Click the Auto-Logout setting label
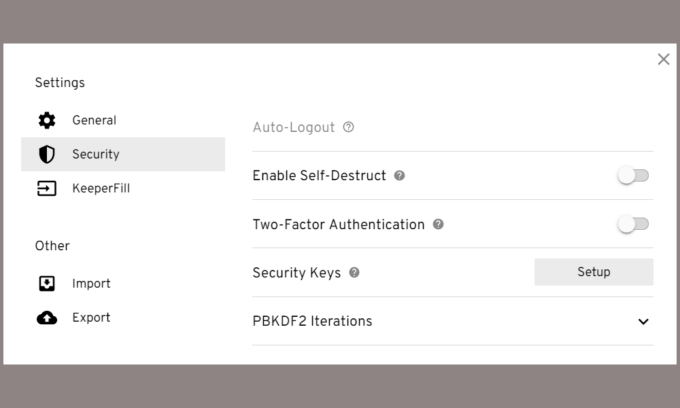This screenshot has height=408, width=680. [x=294, y=128]
